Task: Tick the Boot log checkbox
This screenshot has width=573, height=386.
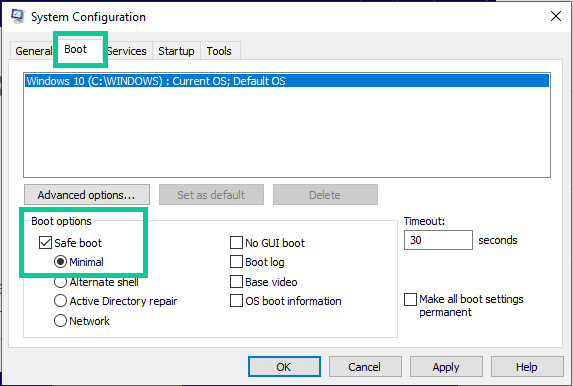Action: pos(236,262)
